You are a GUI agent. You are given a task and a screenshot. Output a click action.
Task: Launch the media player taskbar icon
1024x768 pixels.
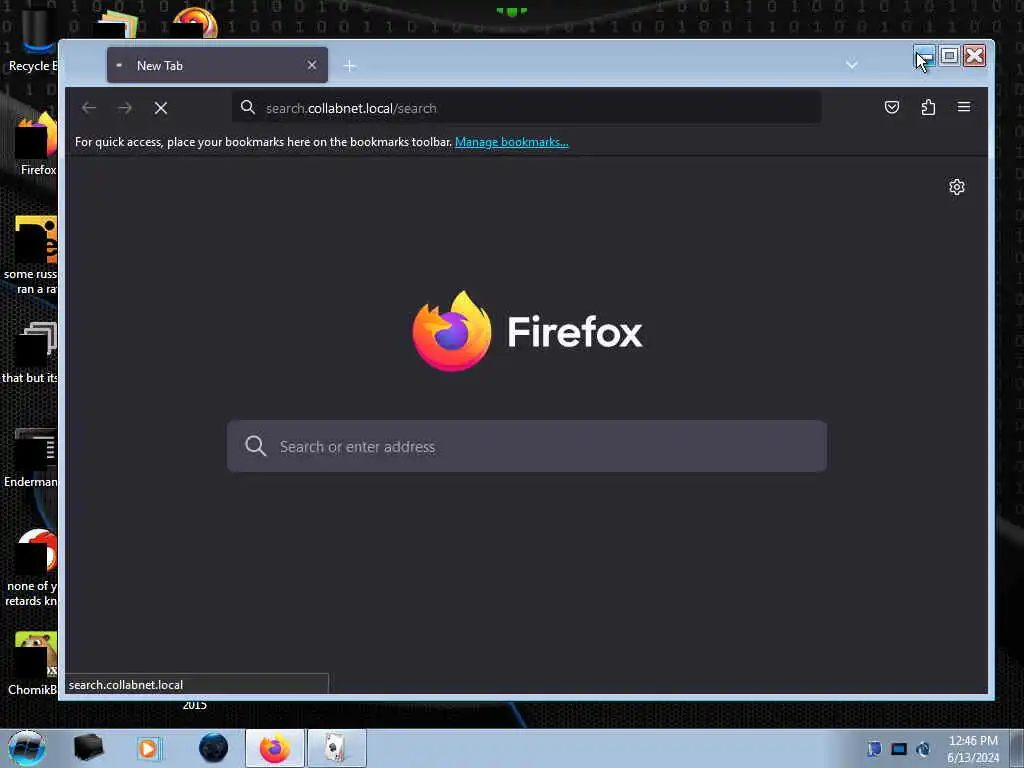pos(148,748)
